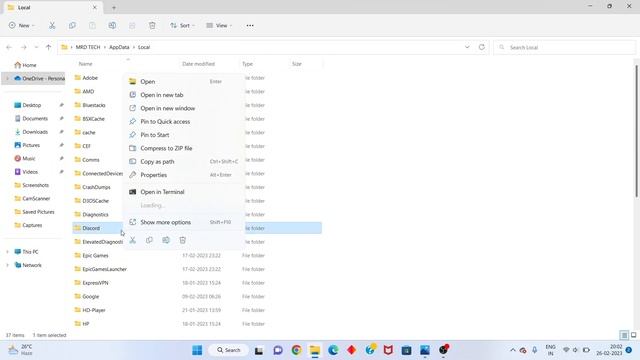Viewport: 640px width, 360px height.
Task: Click the Rename icon in the toolbar
Action: coord(112,25)
